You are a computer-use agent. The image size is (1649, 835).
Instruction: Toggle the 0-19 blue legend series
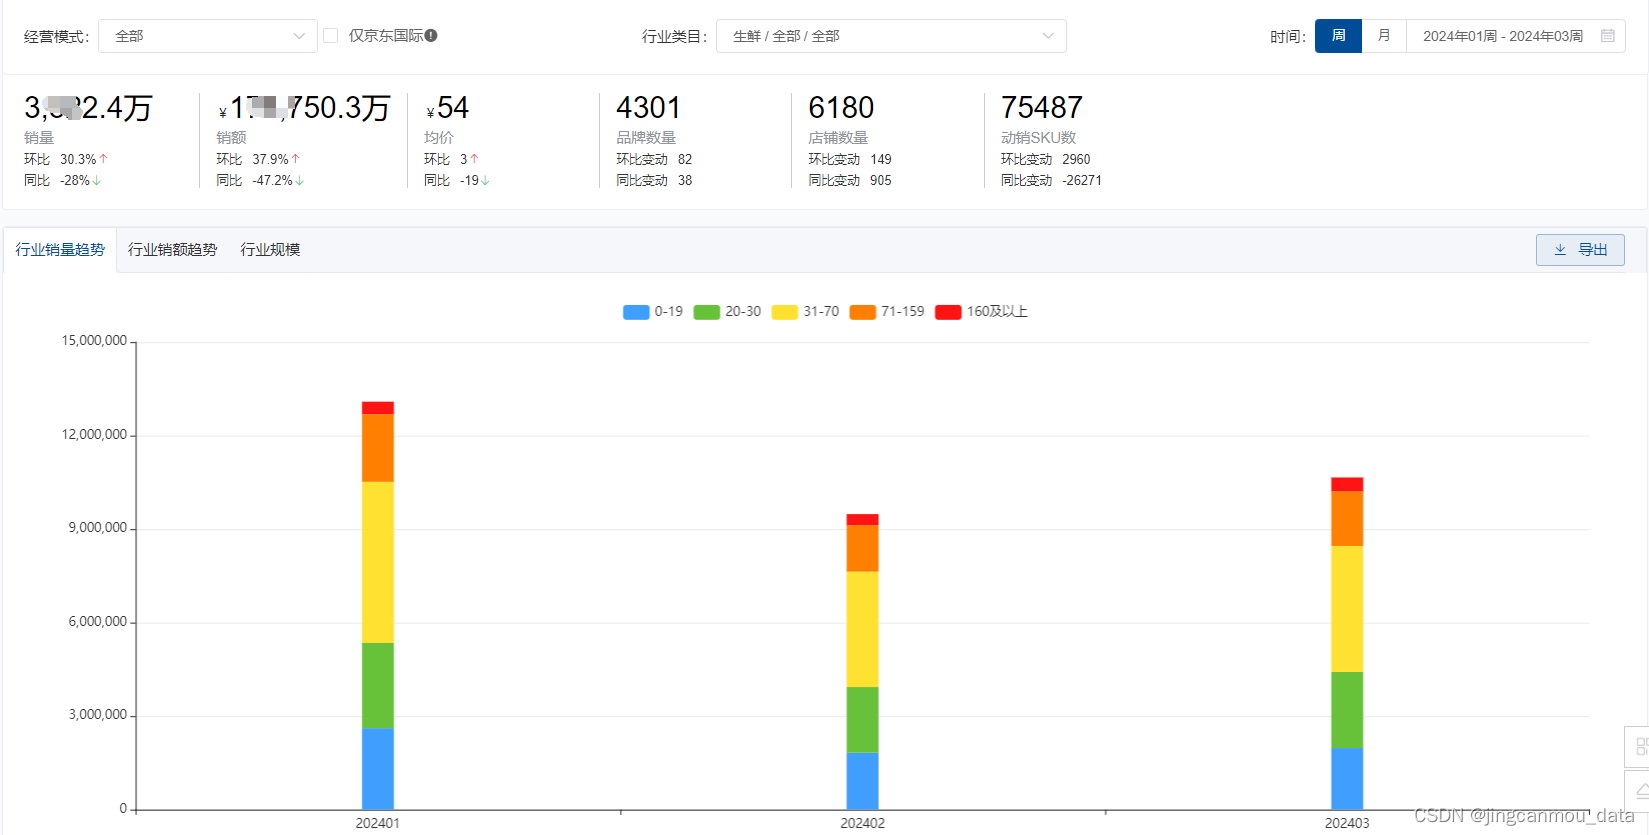pos(653,312)
